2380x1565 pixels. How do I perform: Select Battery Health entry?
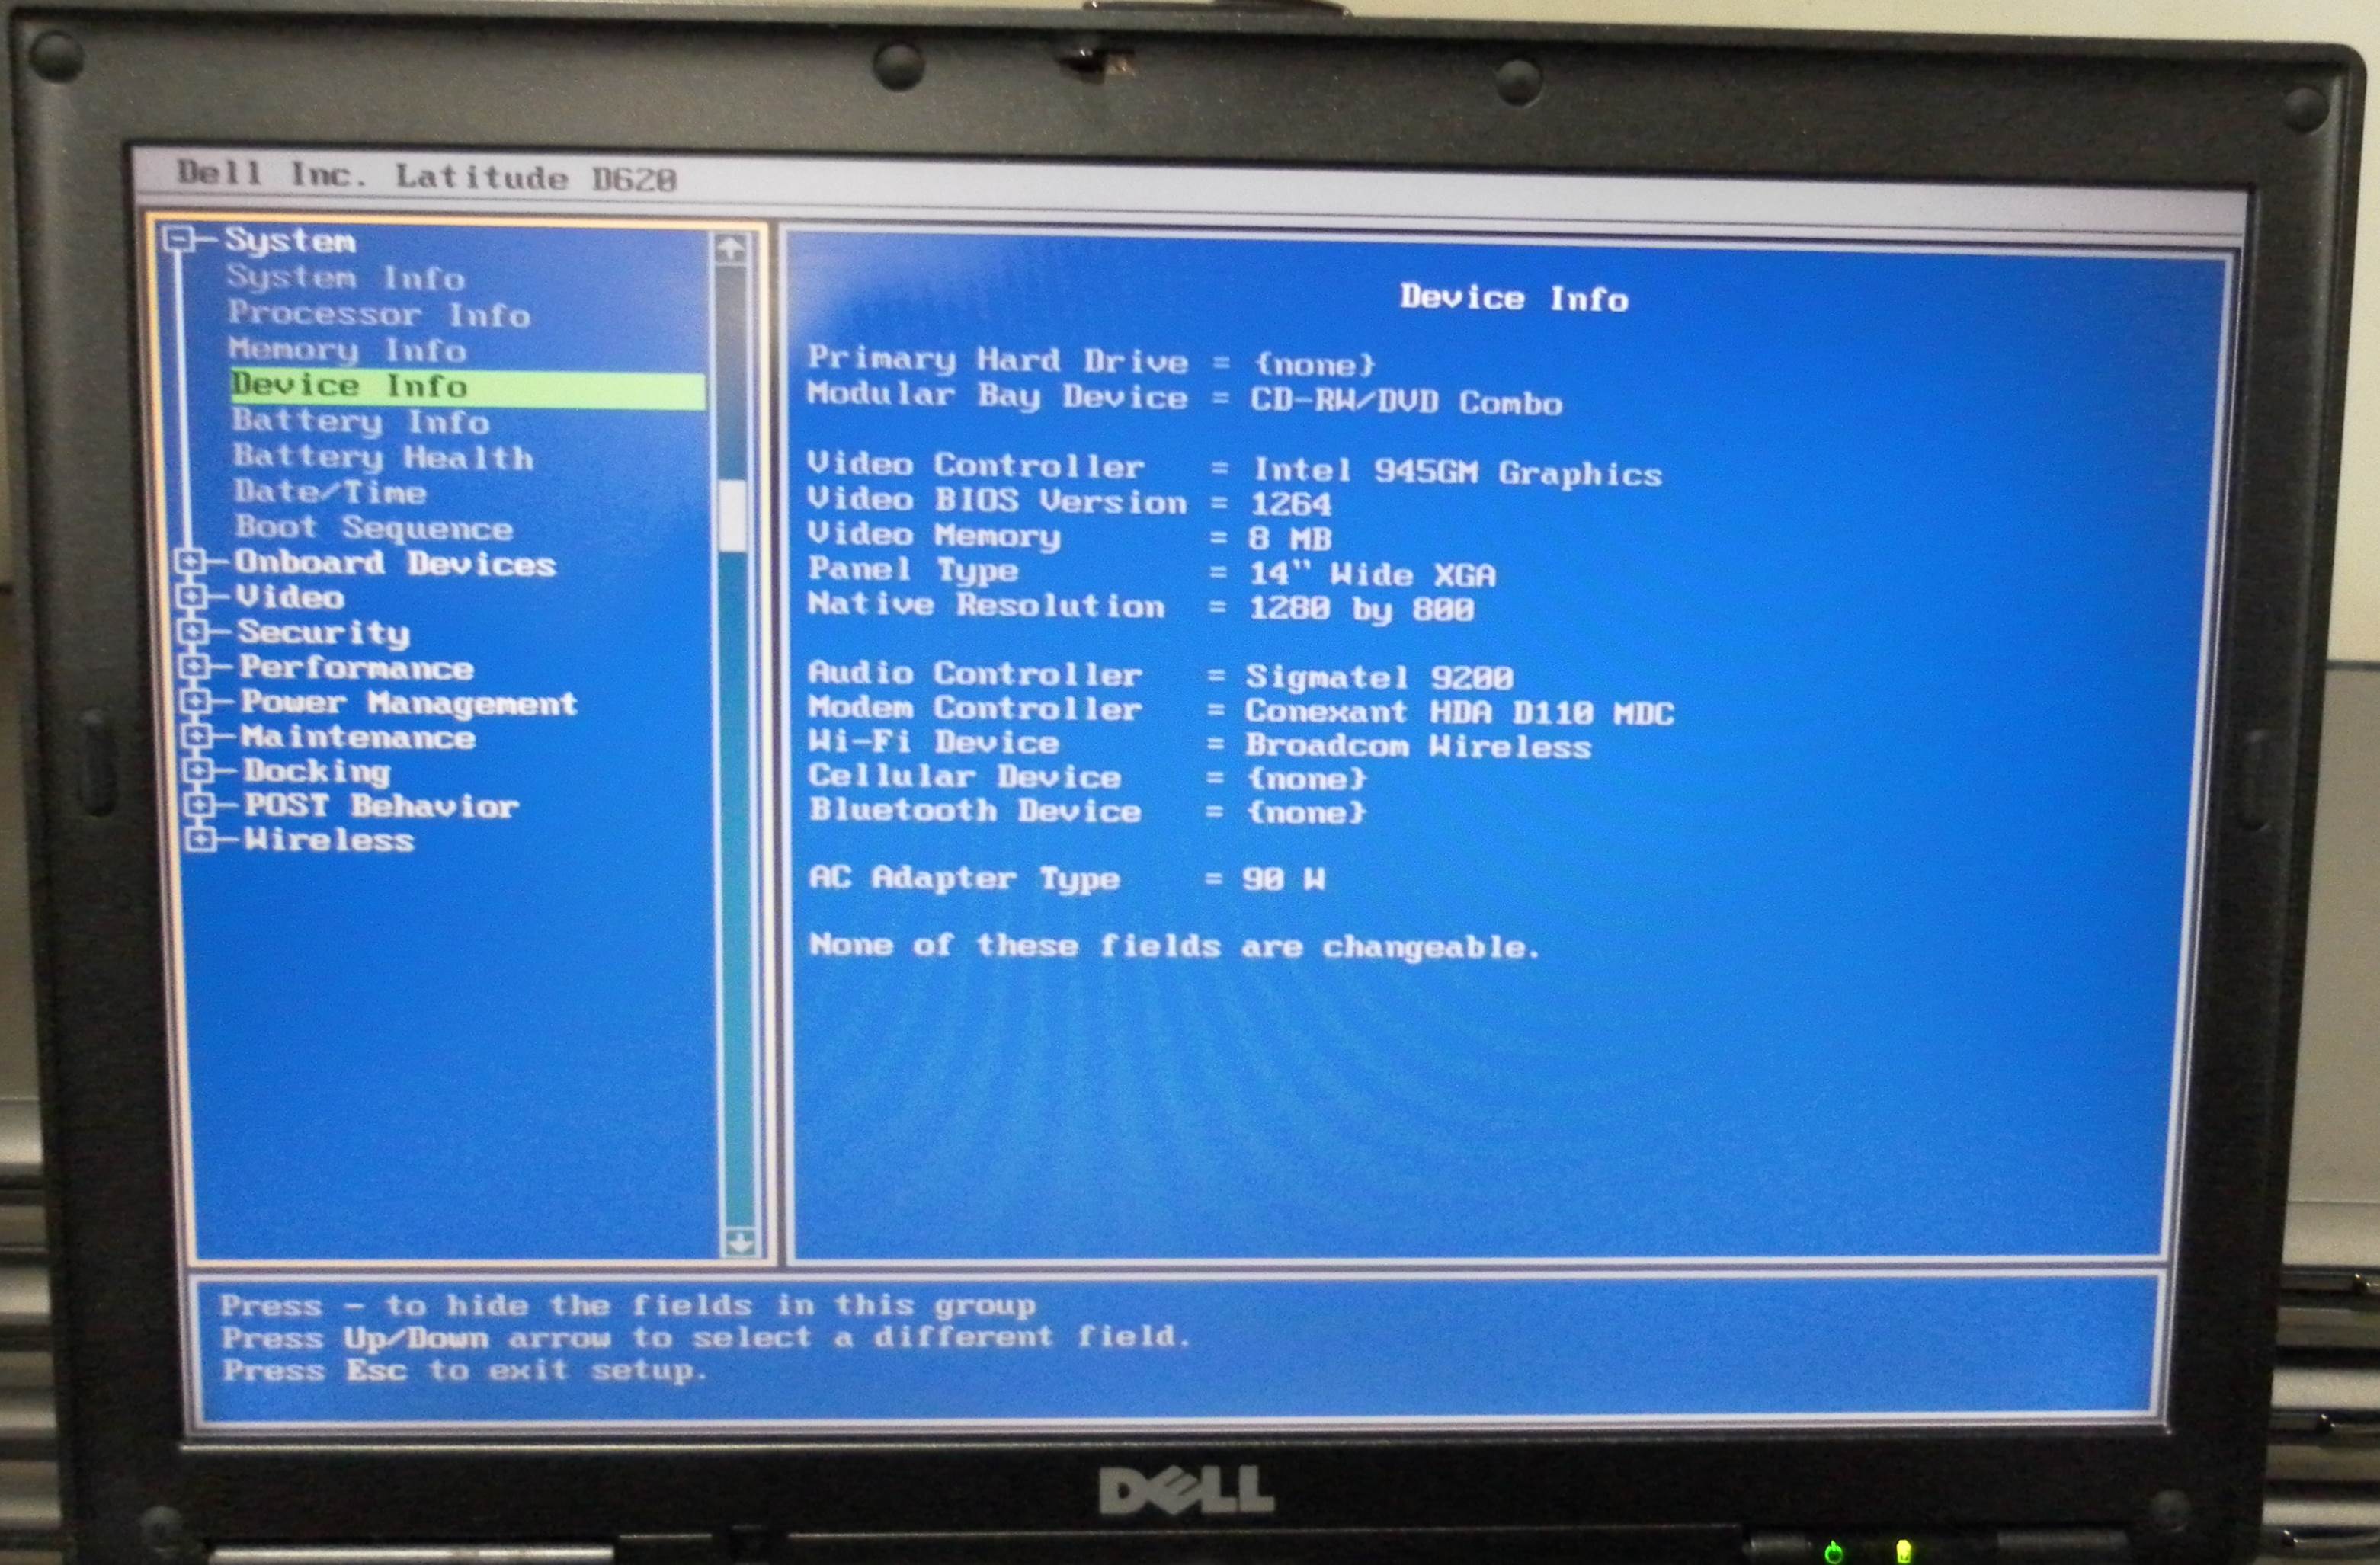(x=384, y=457)
